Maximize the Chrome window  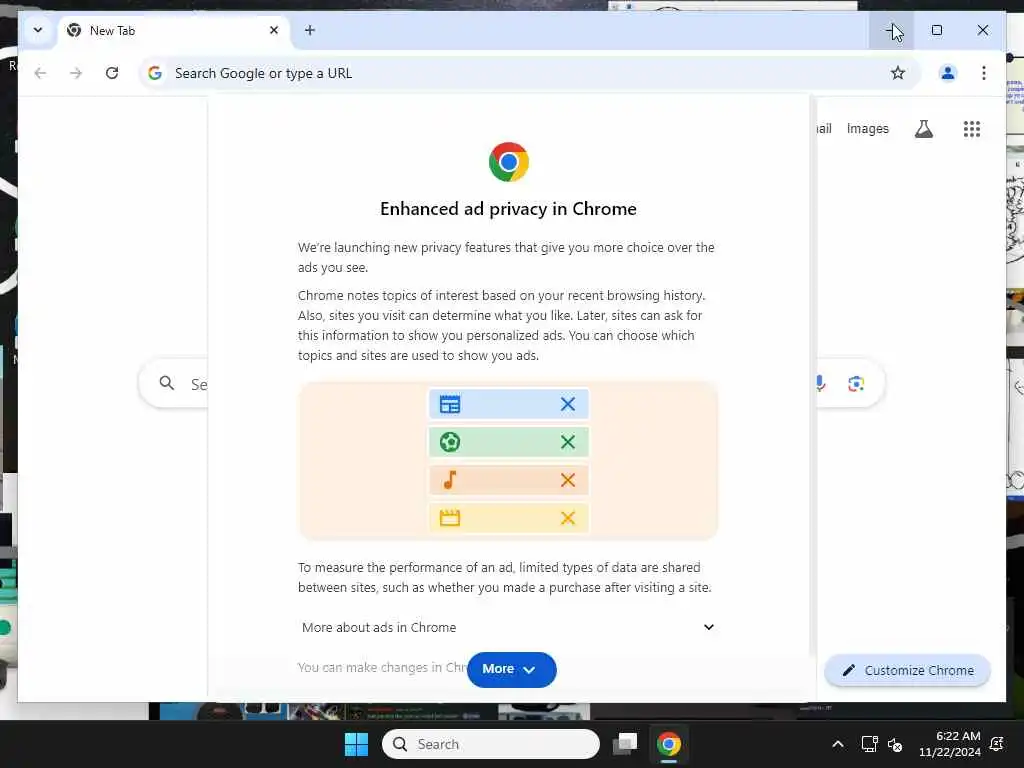tap(936, 30)
